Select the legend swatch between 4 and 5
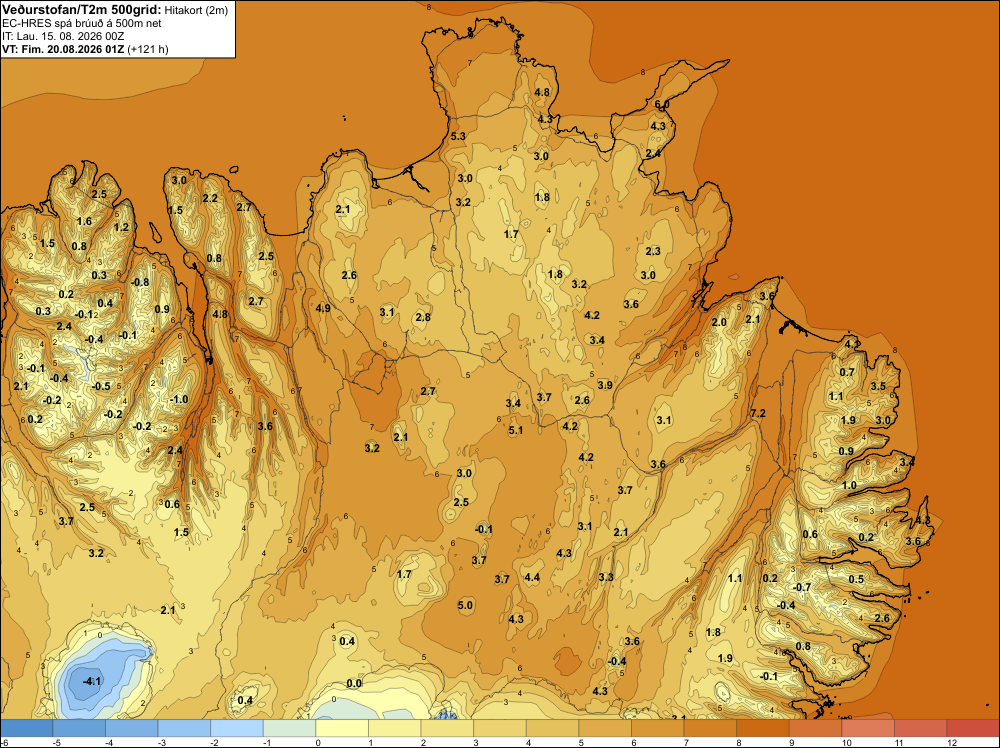 552,728
